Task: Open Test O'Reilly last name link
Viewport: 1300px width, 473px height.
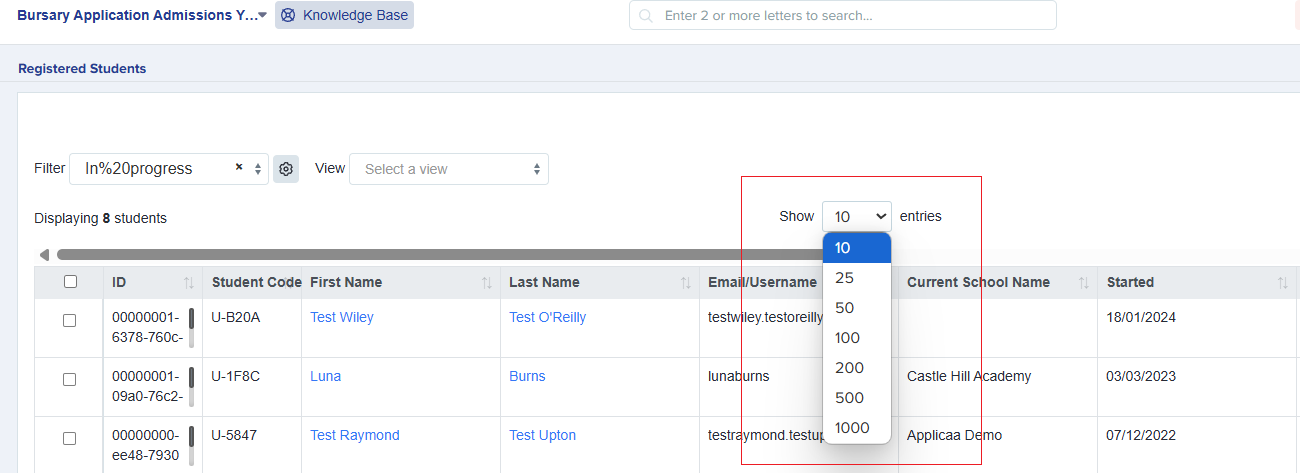Action: [548, 317]
